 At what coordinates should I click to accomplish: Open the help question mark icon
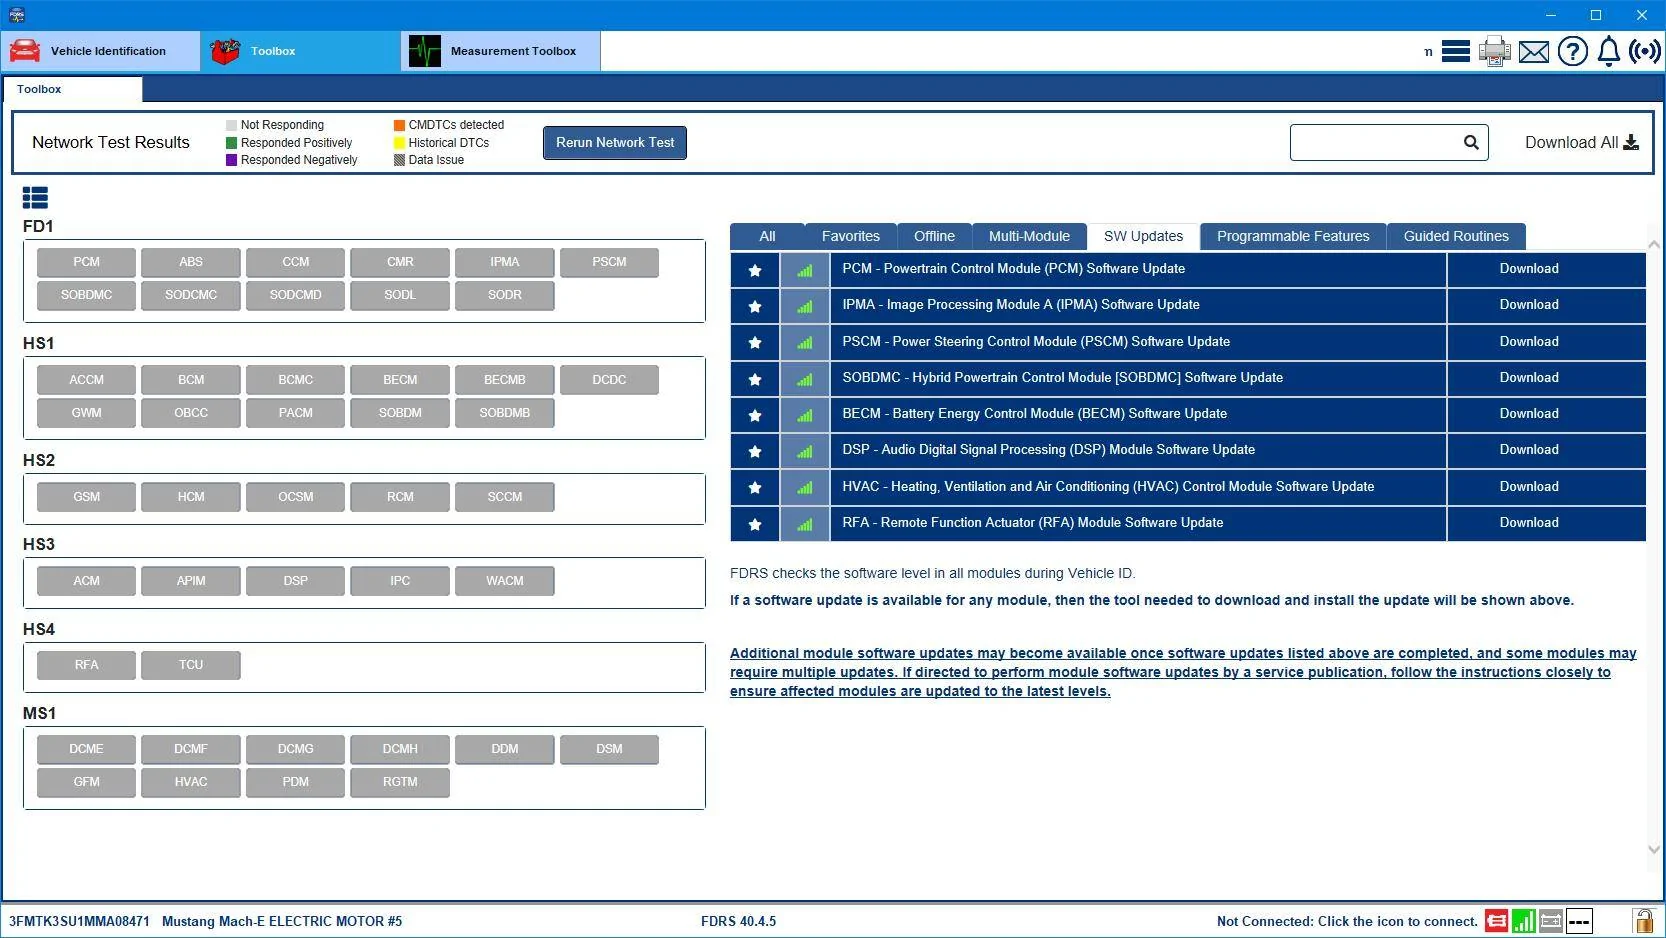click(x=1572, y=51)
